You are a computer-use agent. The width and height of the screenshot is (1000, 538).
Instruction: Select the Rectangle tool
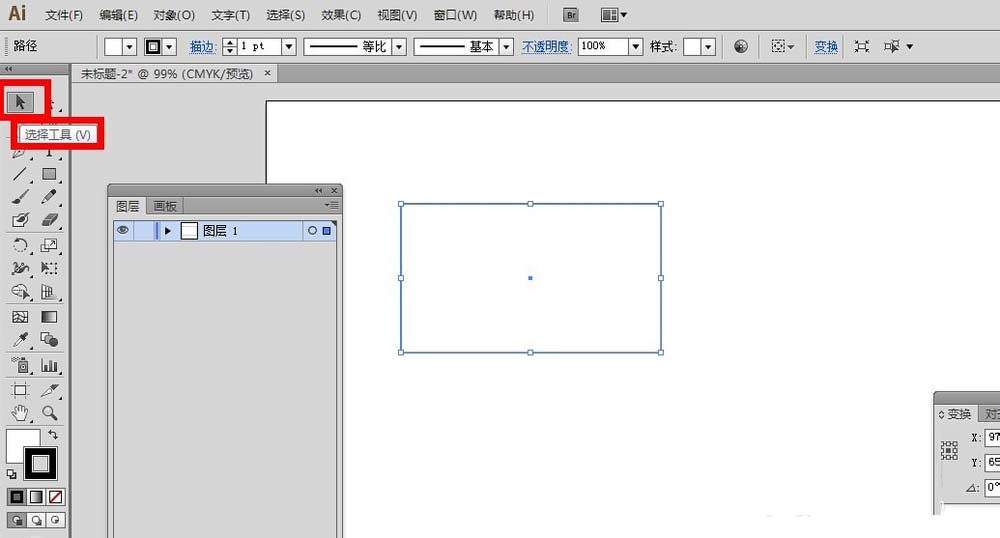[49, 174]
